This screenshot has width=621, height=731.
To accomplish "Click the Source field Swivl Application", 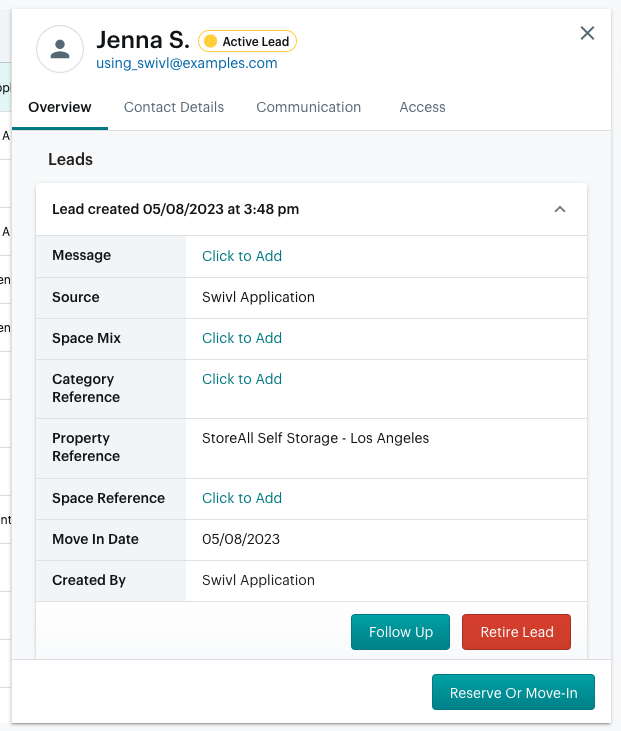I will click(258, 297).
